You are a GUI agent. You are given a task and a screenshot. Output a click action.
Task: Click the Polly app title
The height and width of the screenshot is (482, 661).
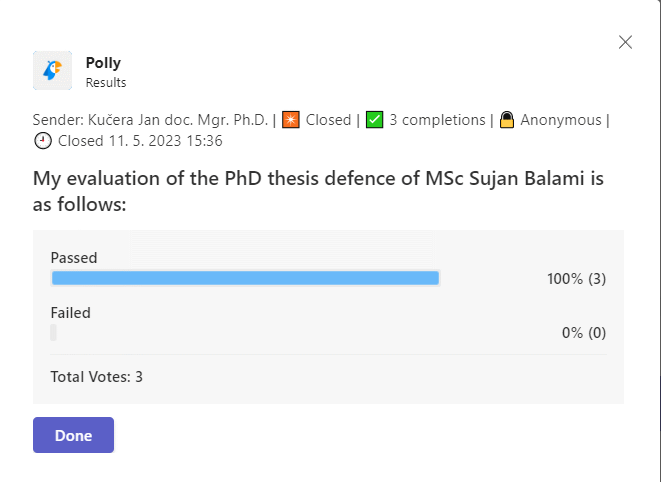click(103, 63)
